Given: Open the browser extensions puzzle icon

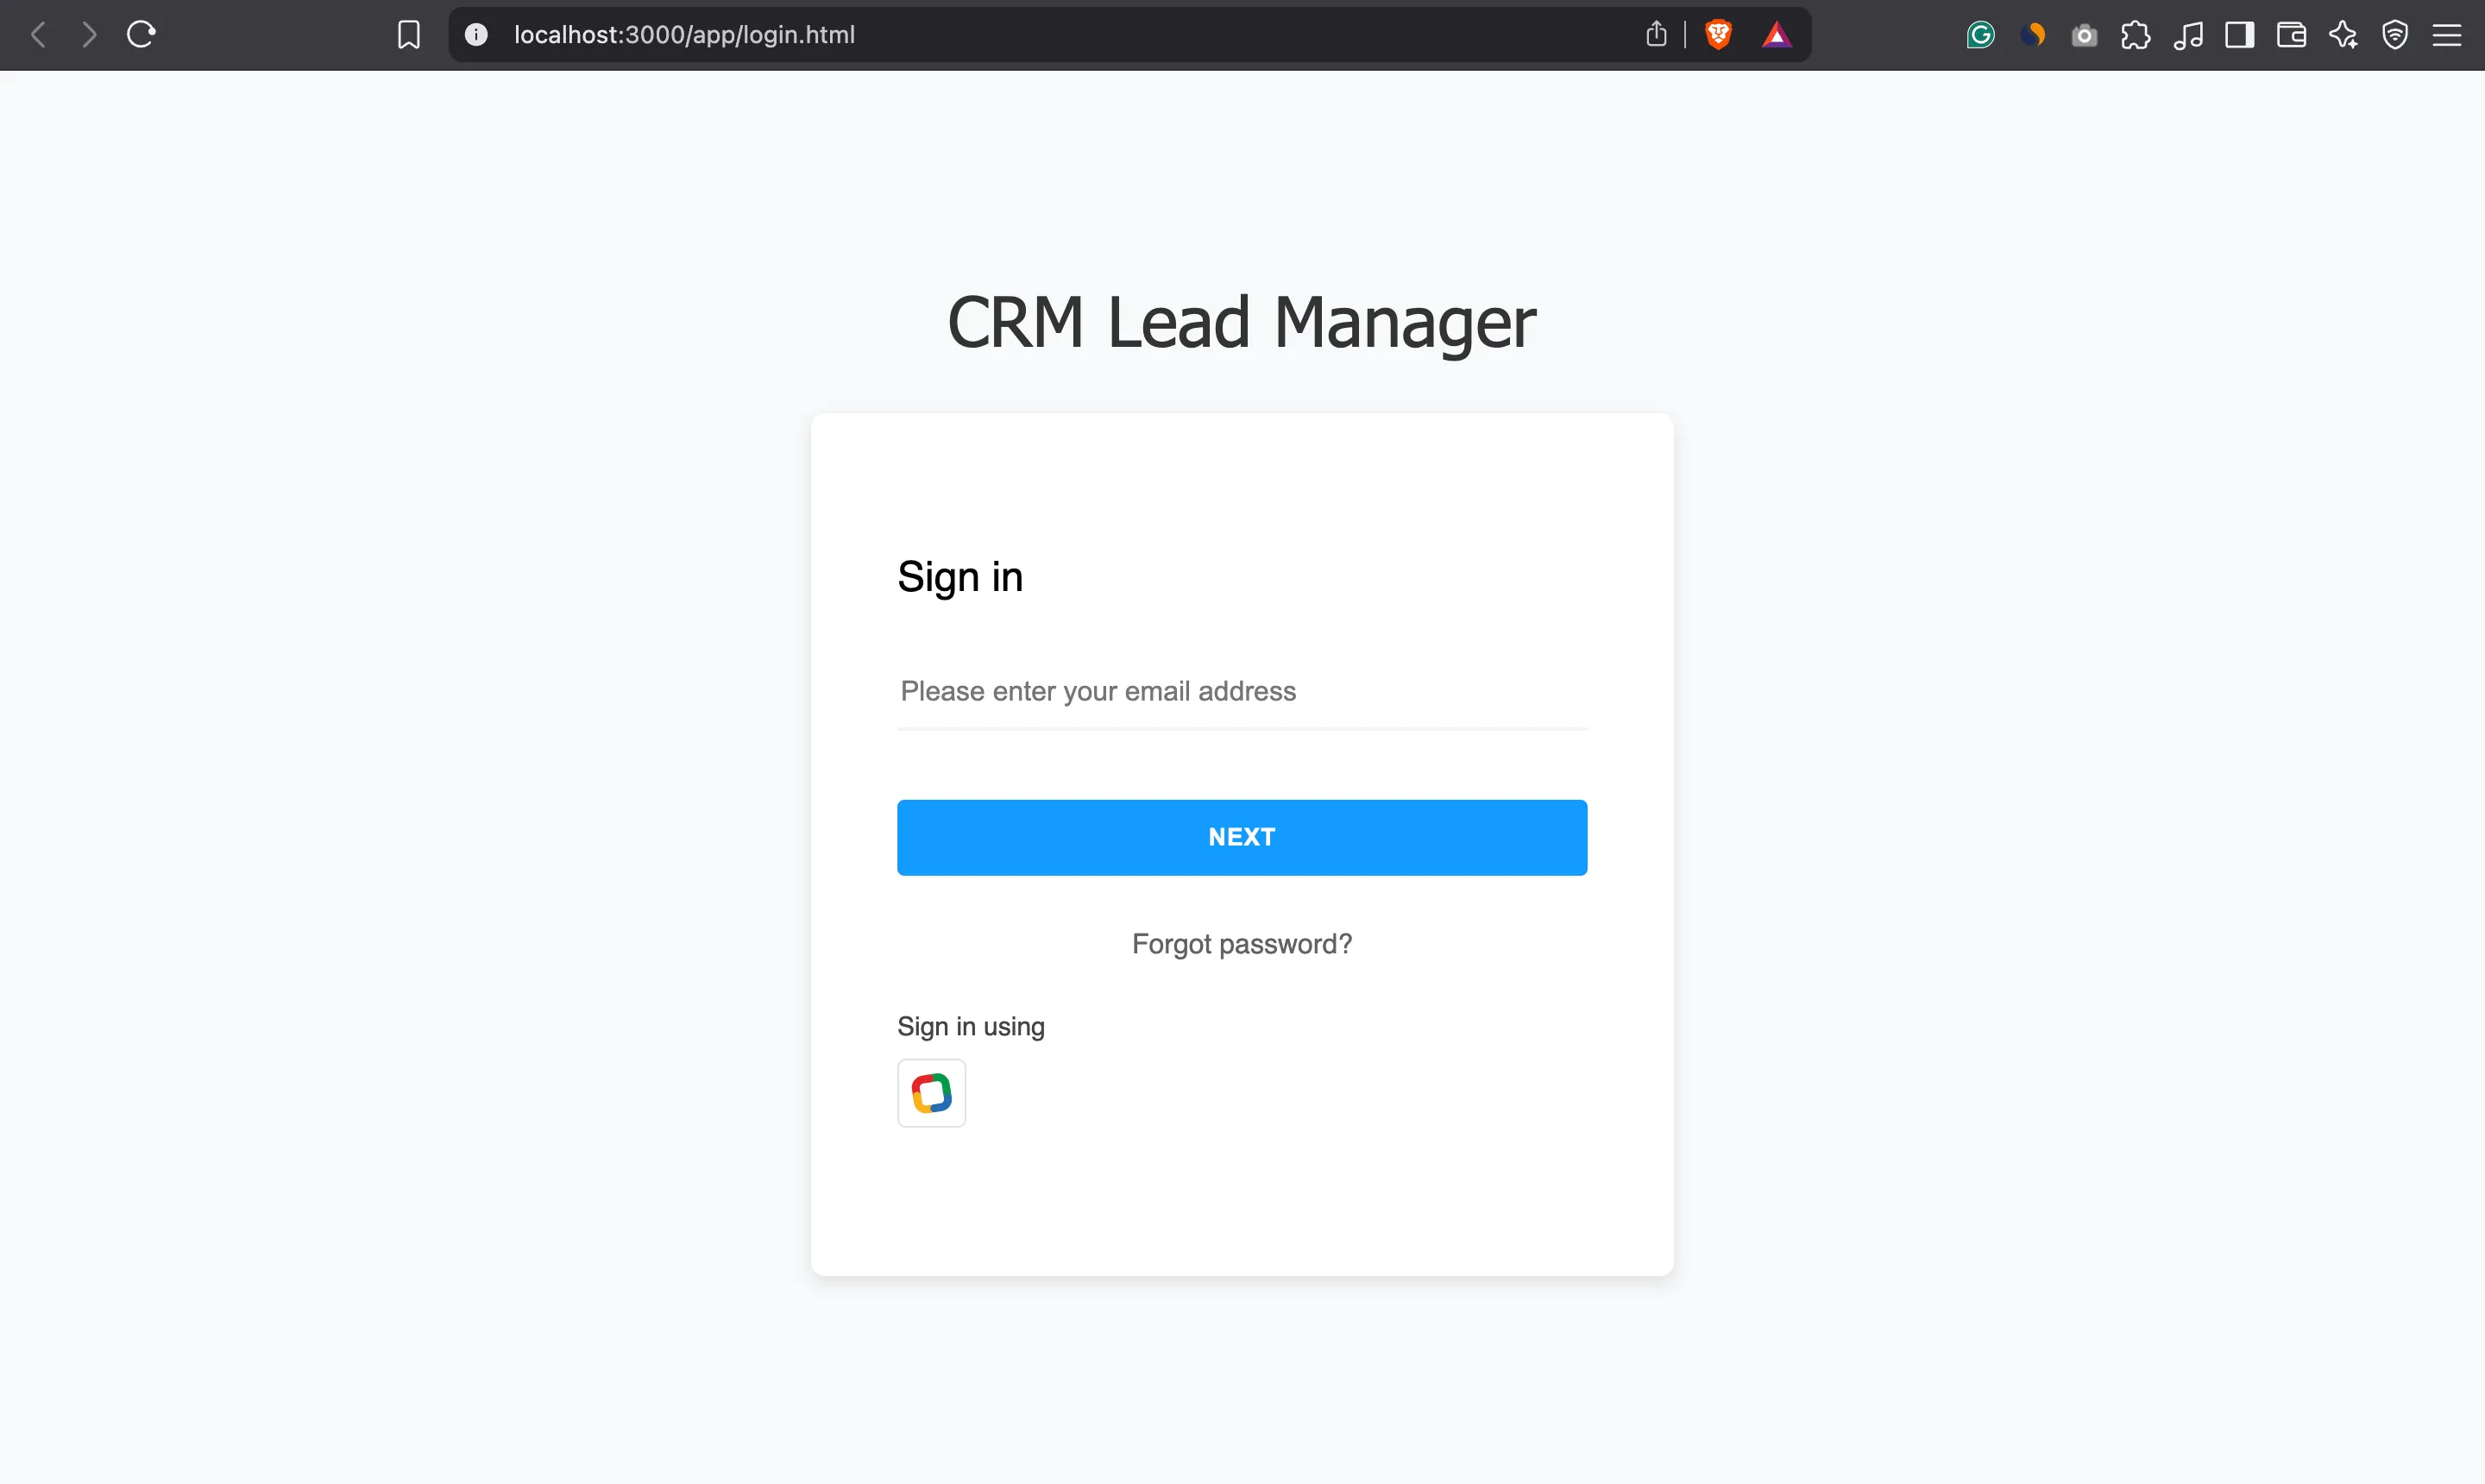Looking at the screenshot, I should [2135, 35].
